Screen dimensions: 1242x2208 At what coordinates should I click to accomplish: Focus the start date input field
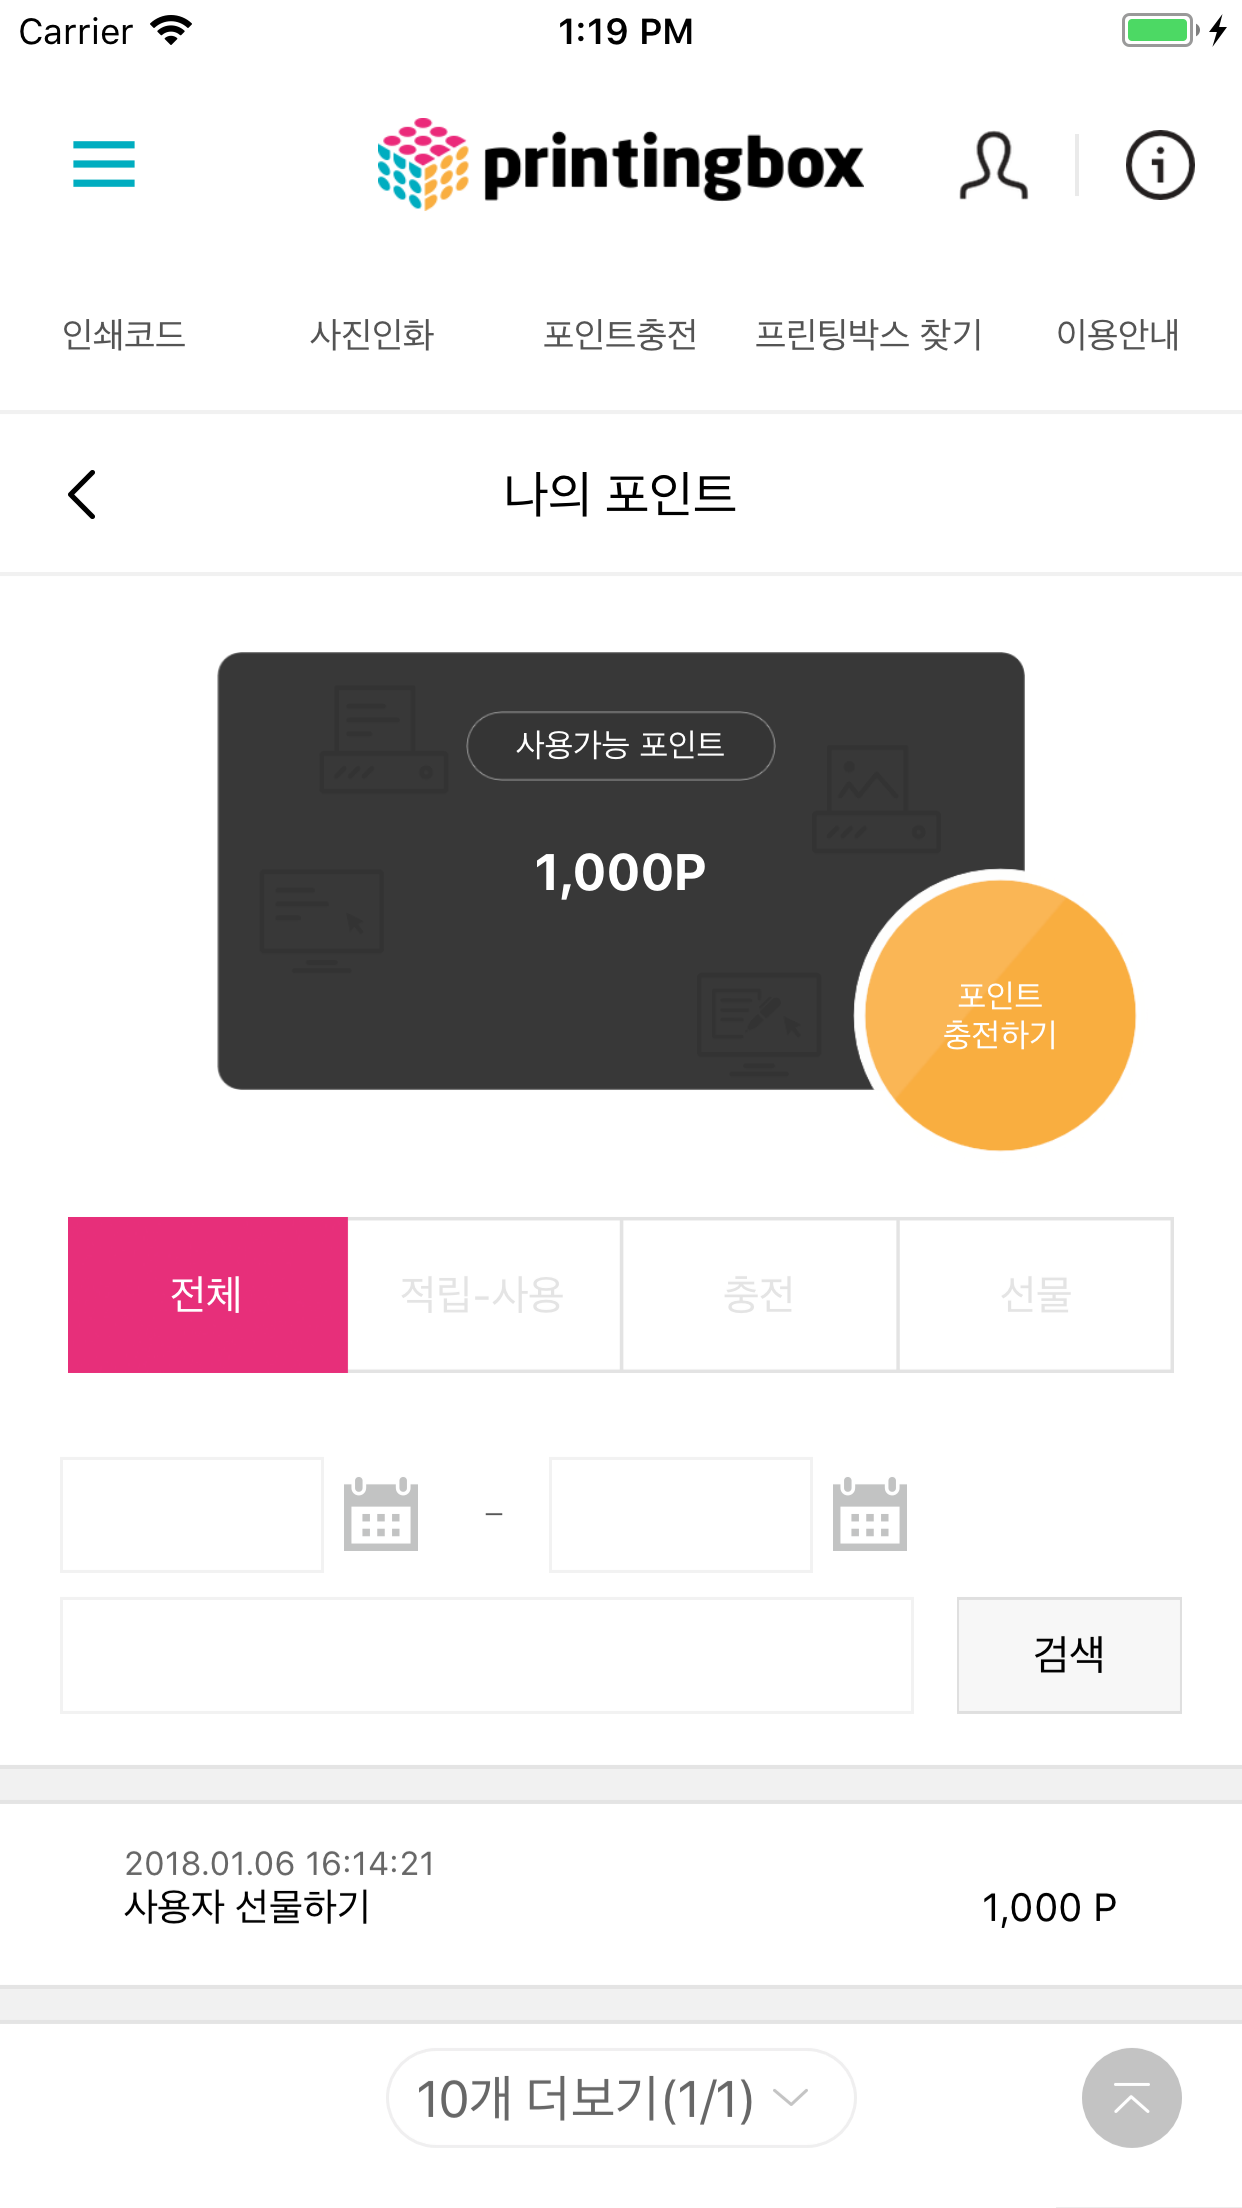point(192,1514)
